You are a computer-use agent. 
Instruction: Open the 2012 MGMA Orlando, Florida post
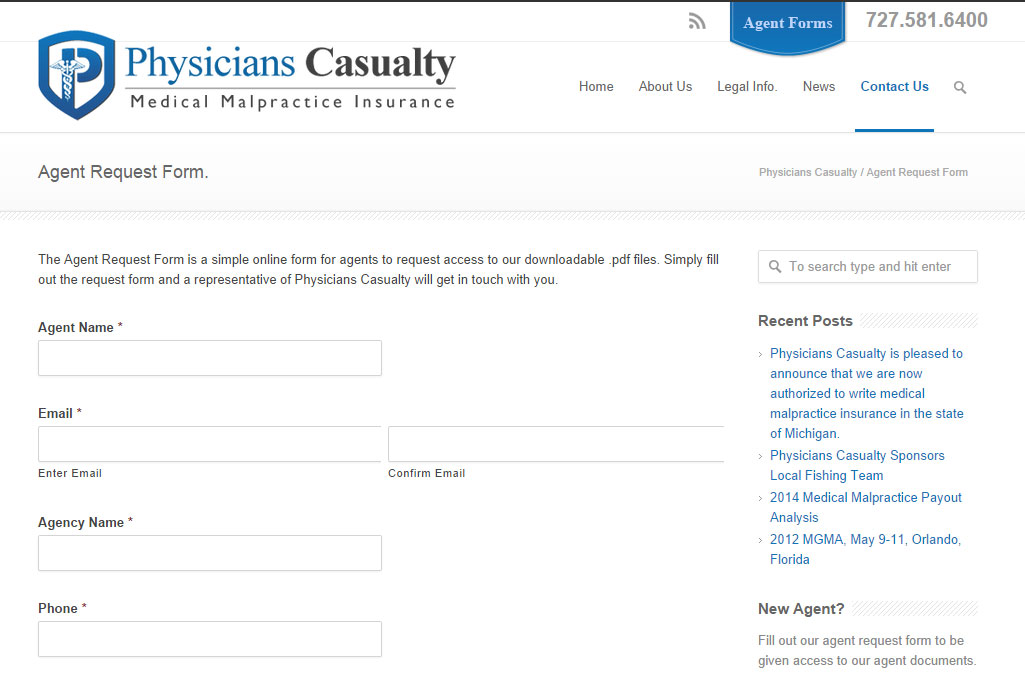865,549
